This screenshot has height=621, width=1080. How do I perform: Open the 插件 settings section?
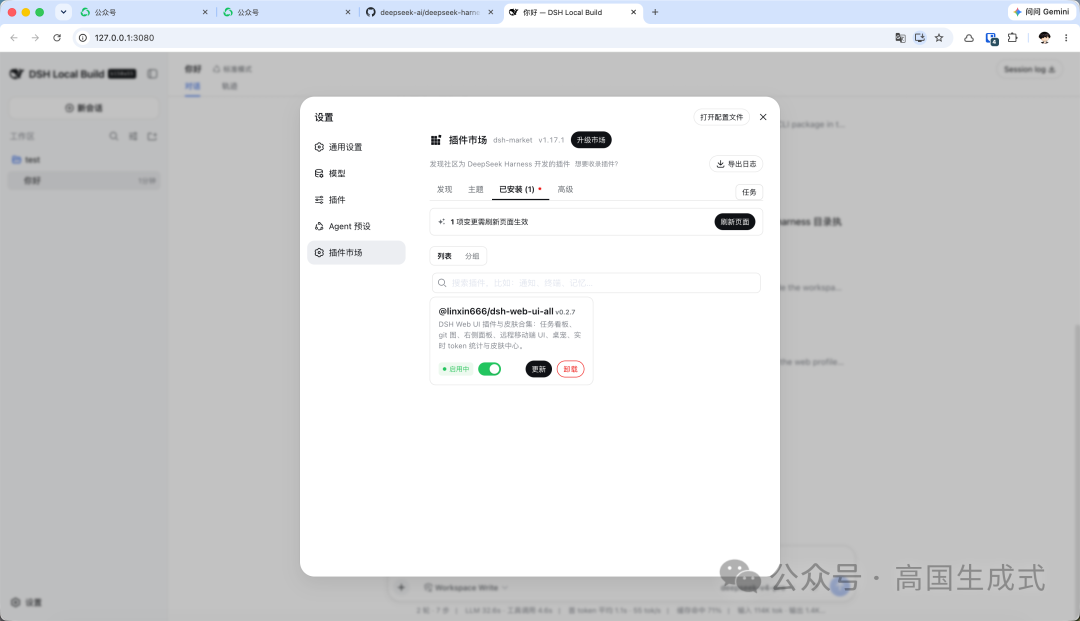(x=356, y=200)
